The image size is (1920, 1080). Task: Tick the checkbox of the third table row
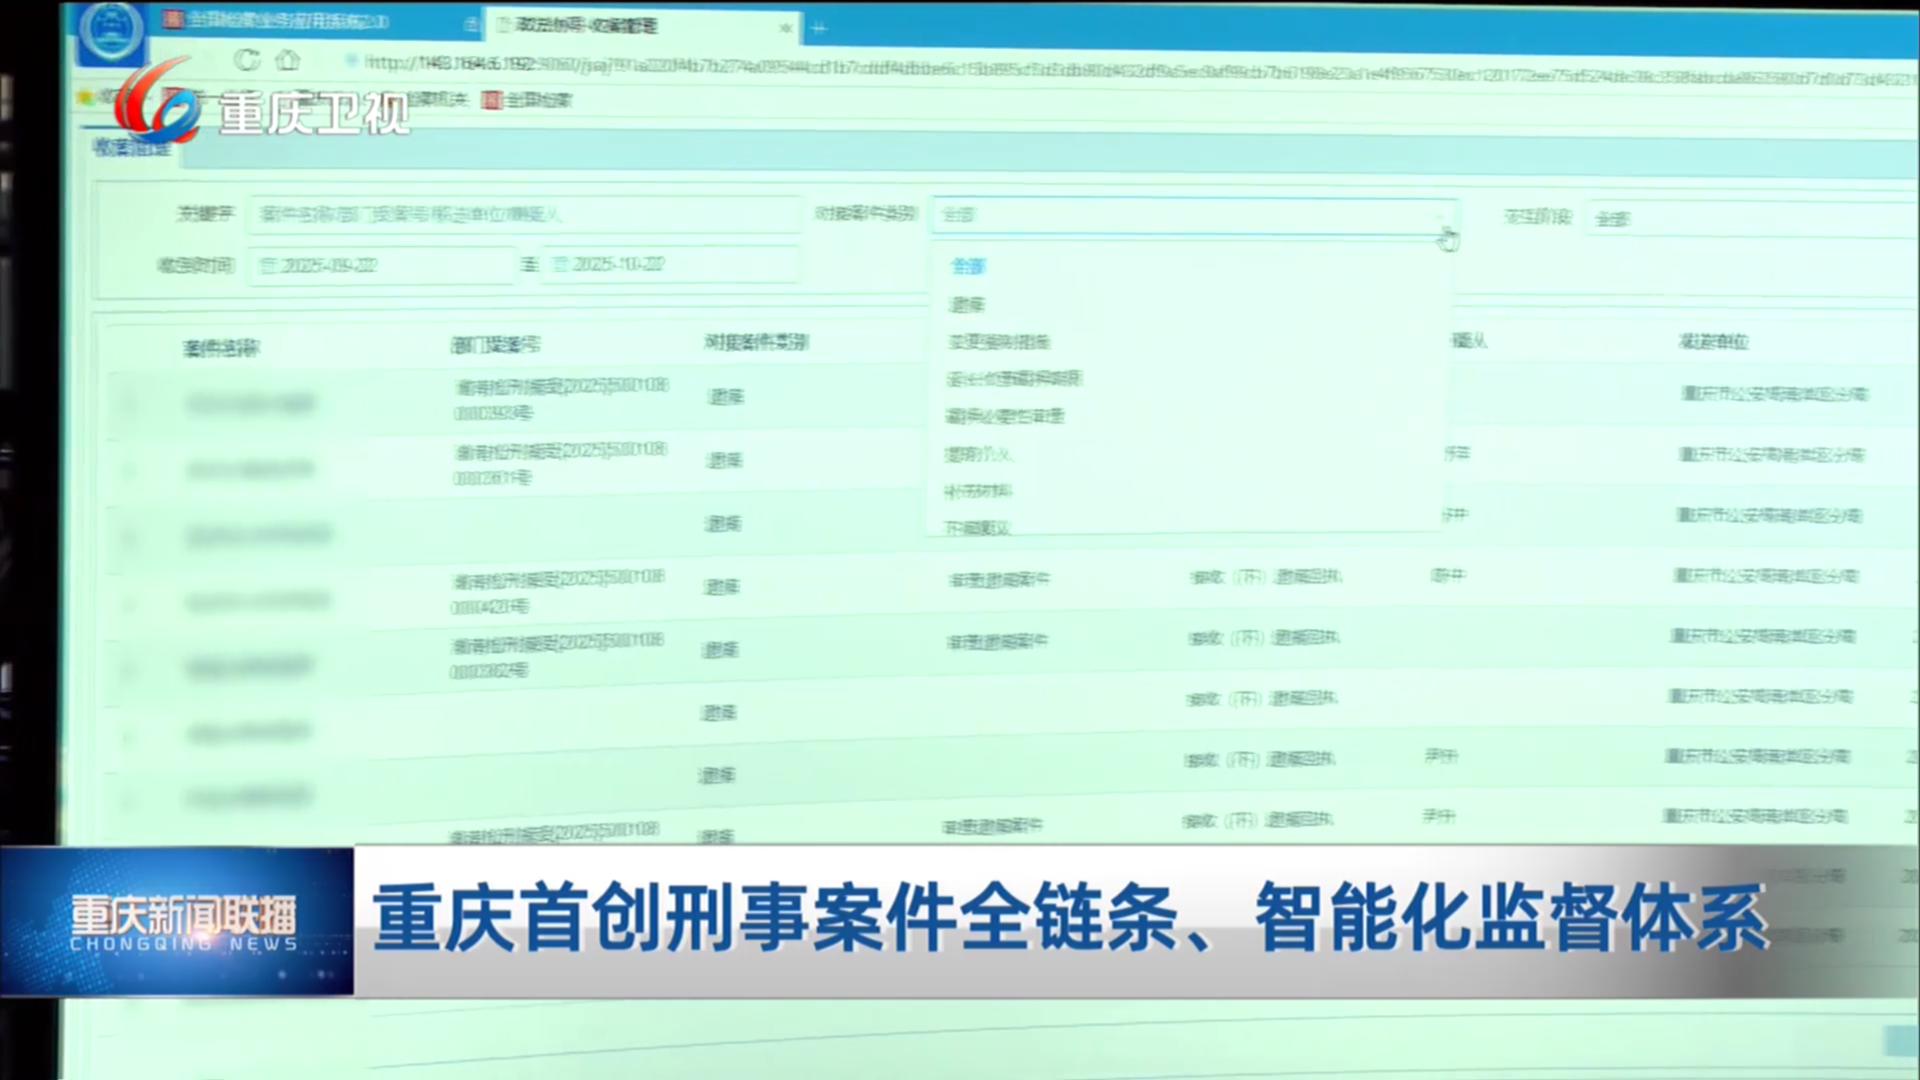[130, 538]
